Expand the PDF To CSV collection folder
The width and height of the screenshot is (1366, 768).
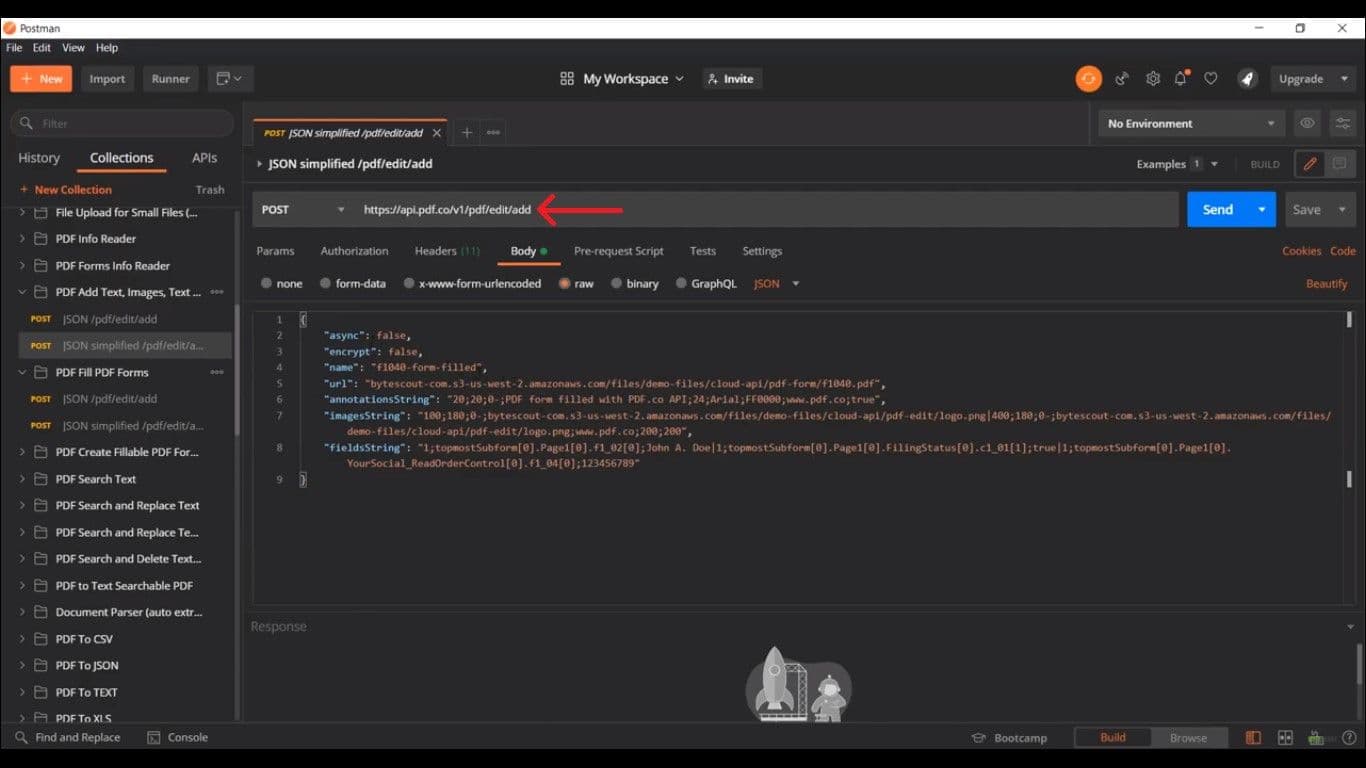pyautogui.click(x=22, y=639)
